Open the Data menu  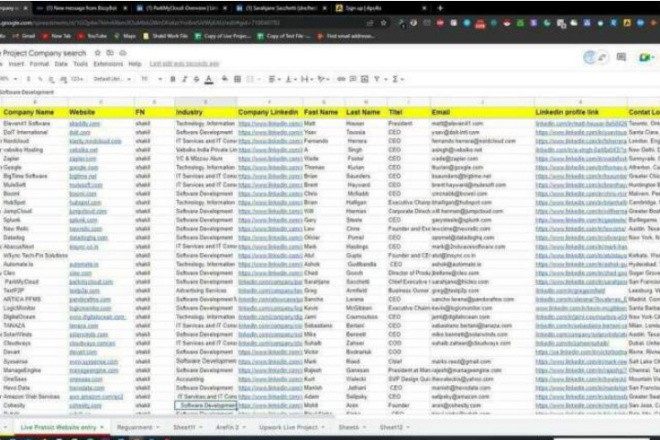pyautogui.click(x=61, y=64)
